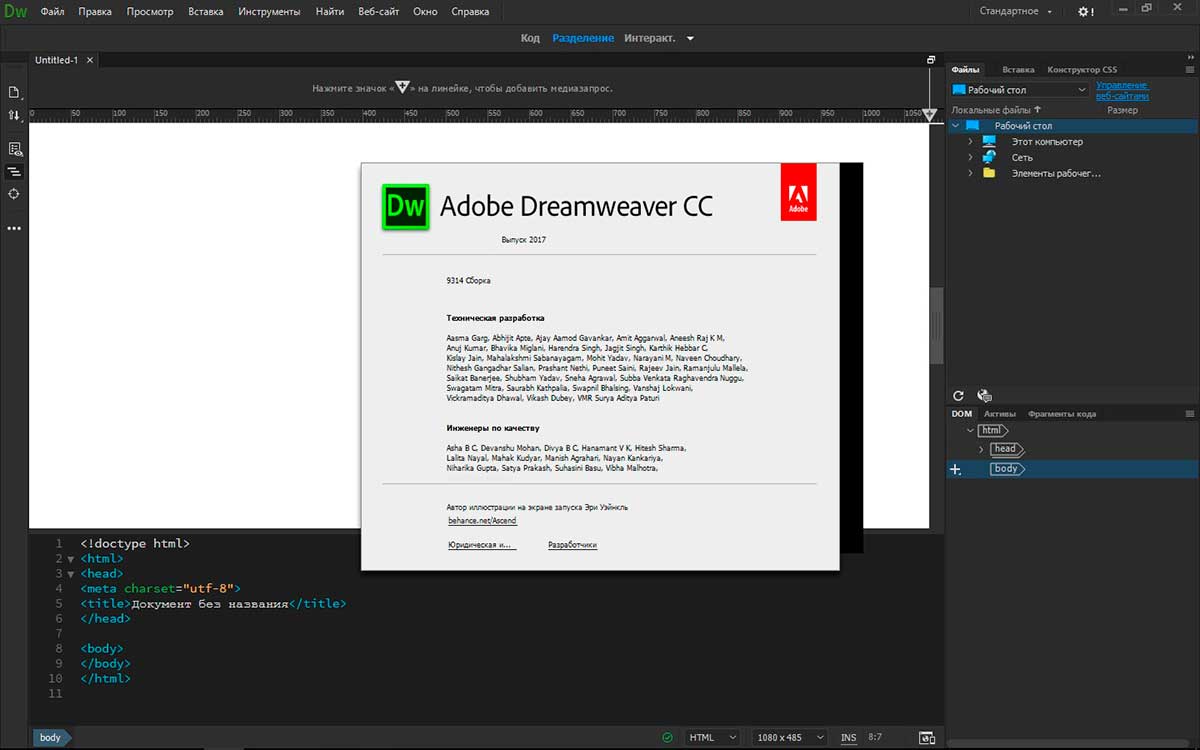Screen dimensions: 1200x750
Task: Click the Live View options icon
Action: (x=14, y=149)
